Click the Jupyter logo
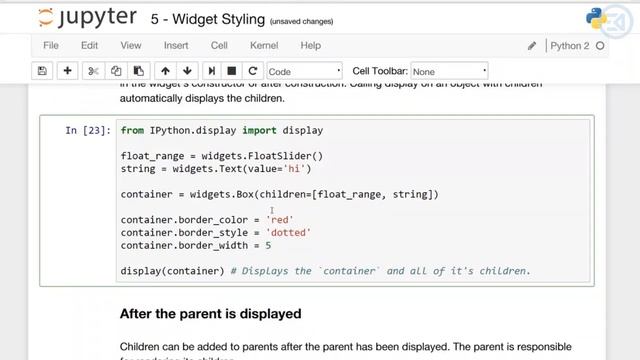This screenshot has width=640, height=360. pos(87,18)
